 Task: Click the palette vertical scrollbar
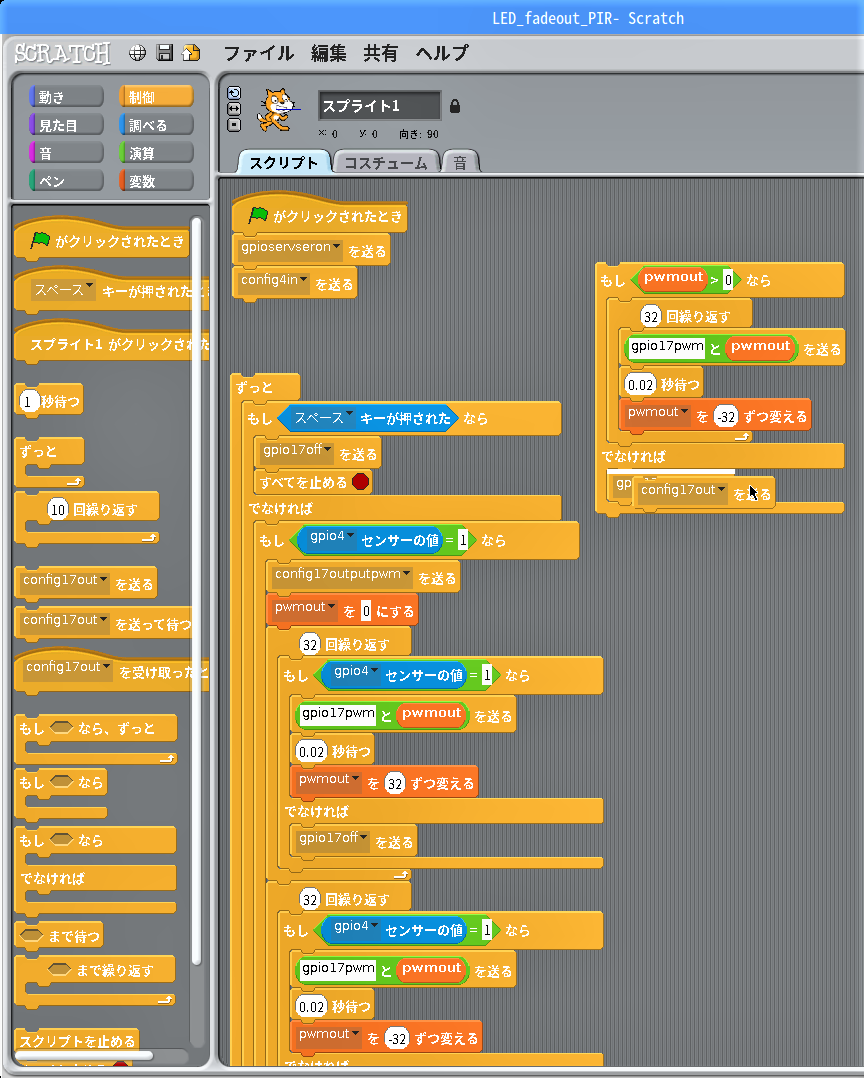click(197, 591)
